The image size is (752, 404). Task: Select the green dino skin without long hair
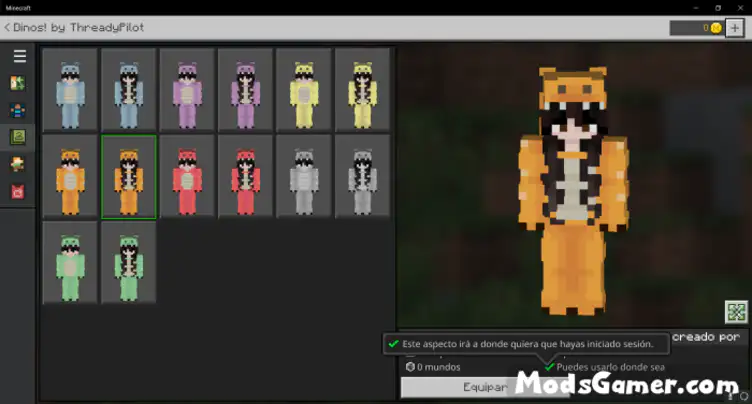pyautogui.click(x=70, y=262)
